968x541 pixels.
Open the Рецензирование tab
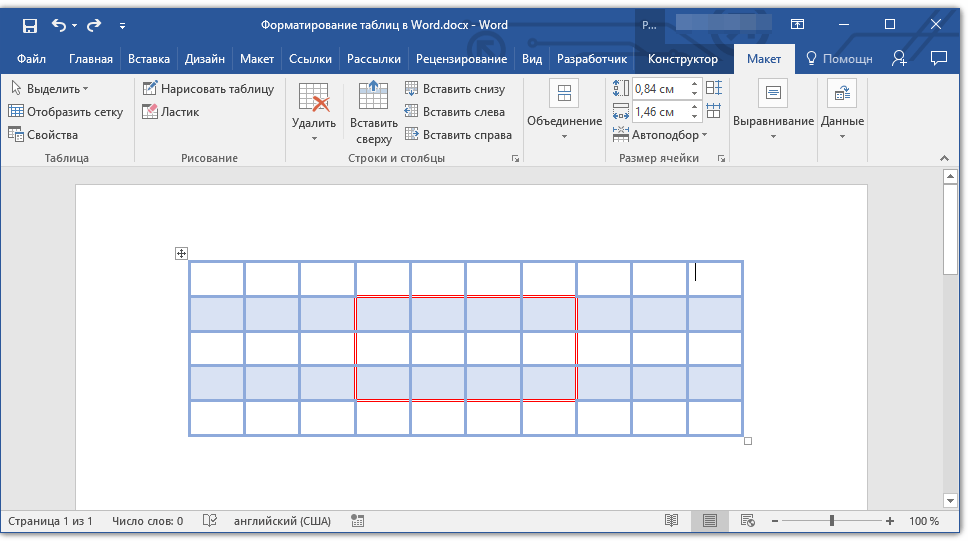pos(461,59)
